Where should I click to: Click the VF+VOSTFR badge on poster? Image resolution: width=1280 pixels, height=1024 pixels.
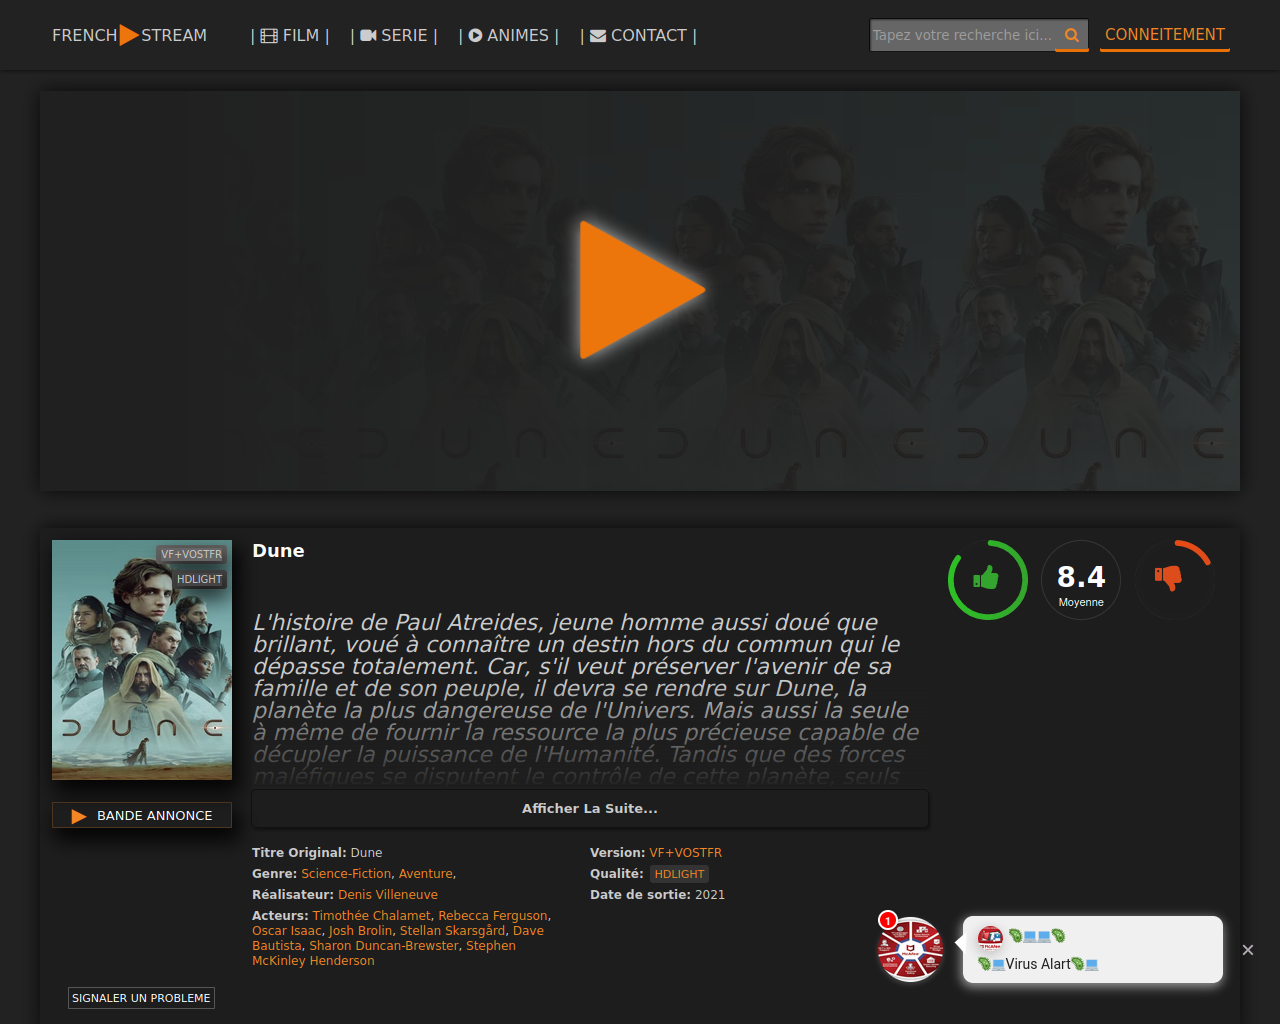point(191,554)
